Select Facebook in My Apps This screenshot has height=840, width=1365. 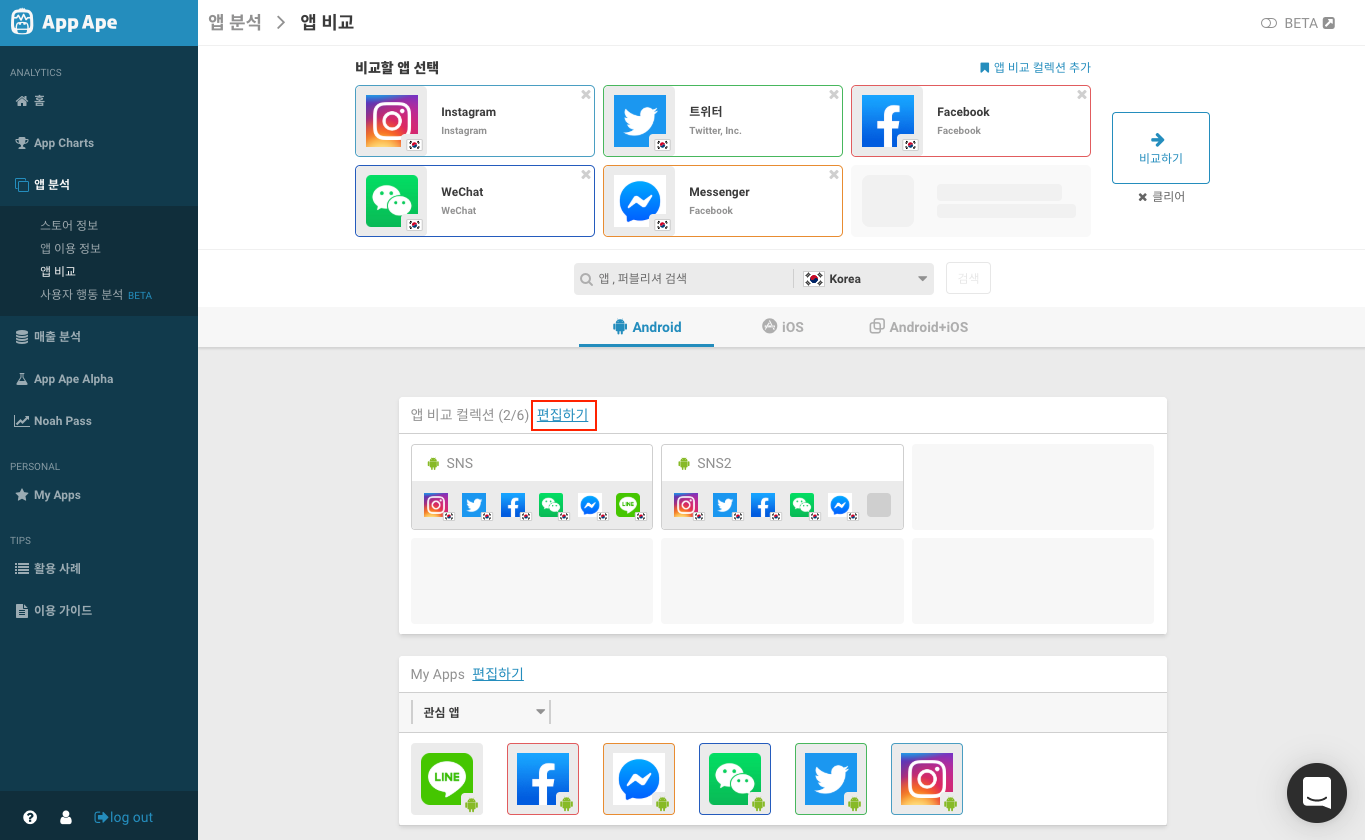pyautogui.click(x=543, y=779)
